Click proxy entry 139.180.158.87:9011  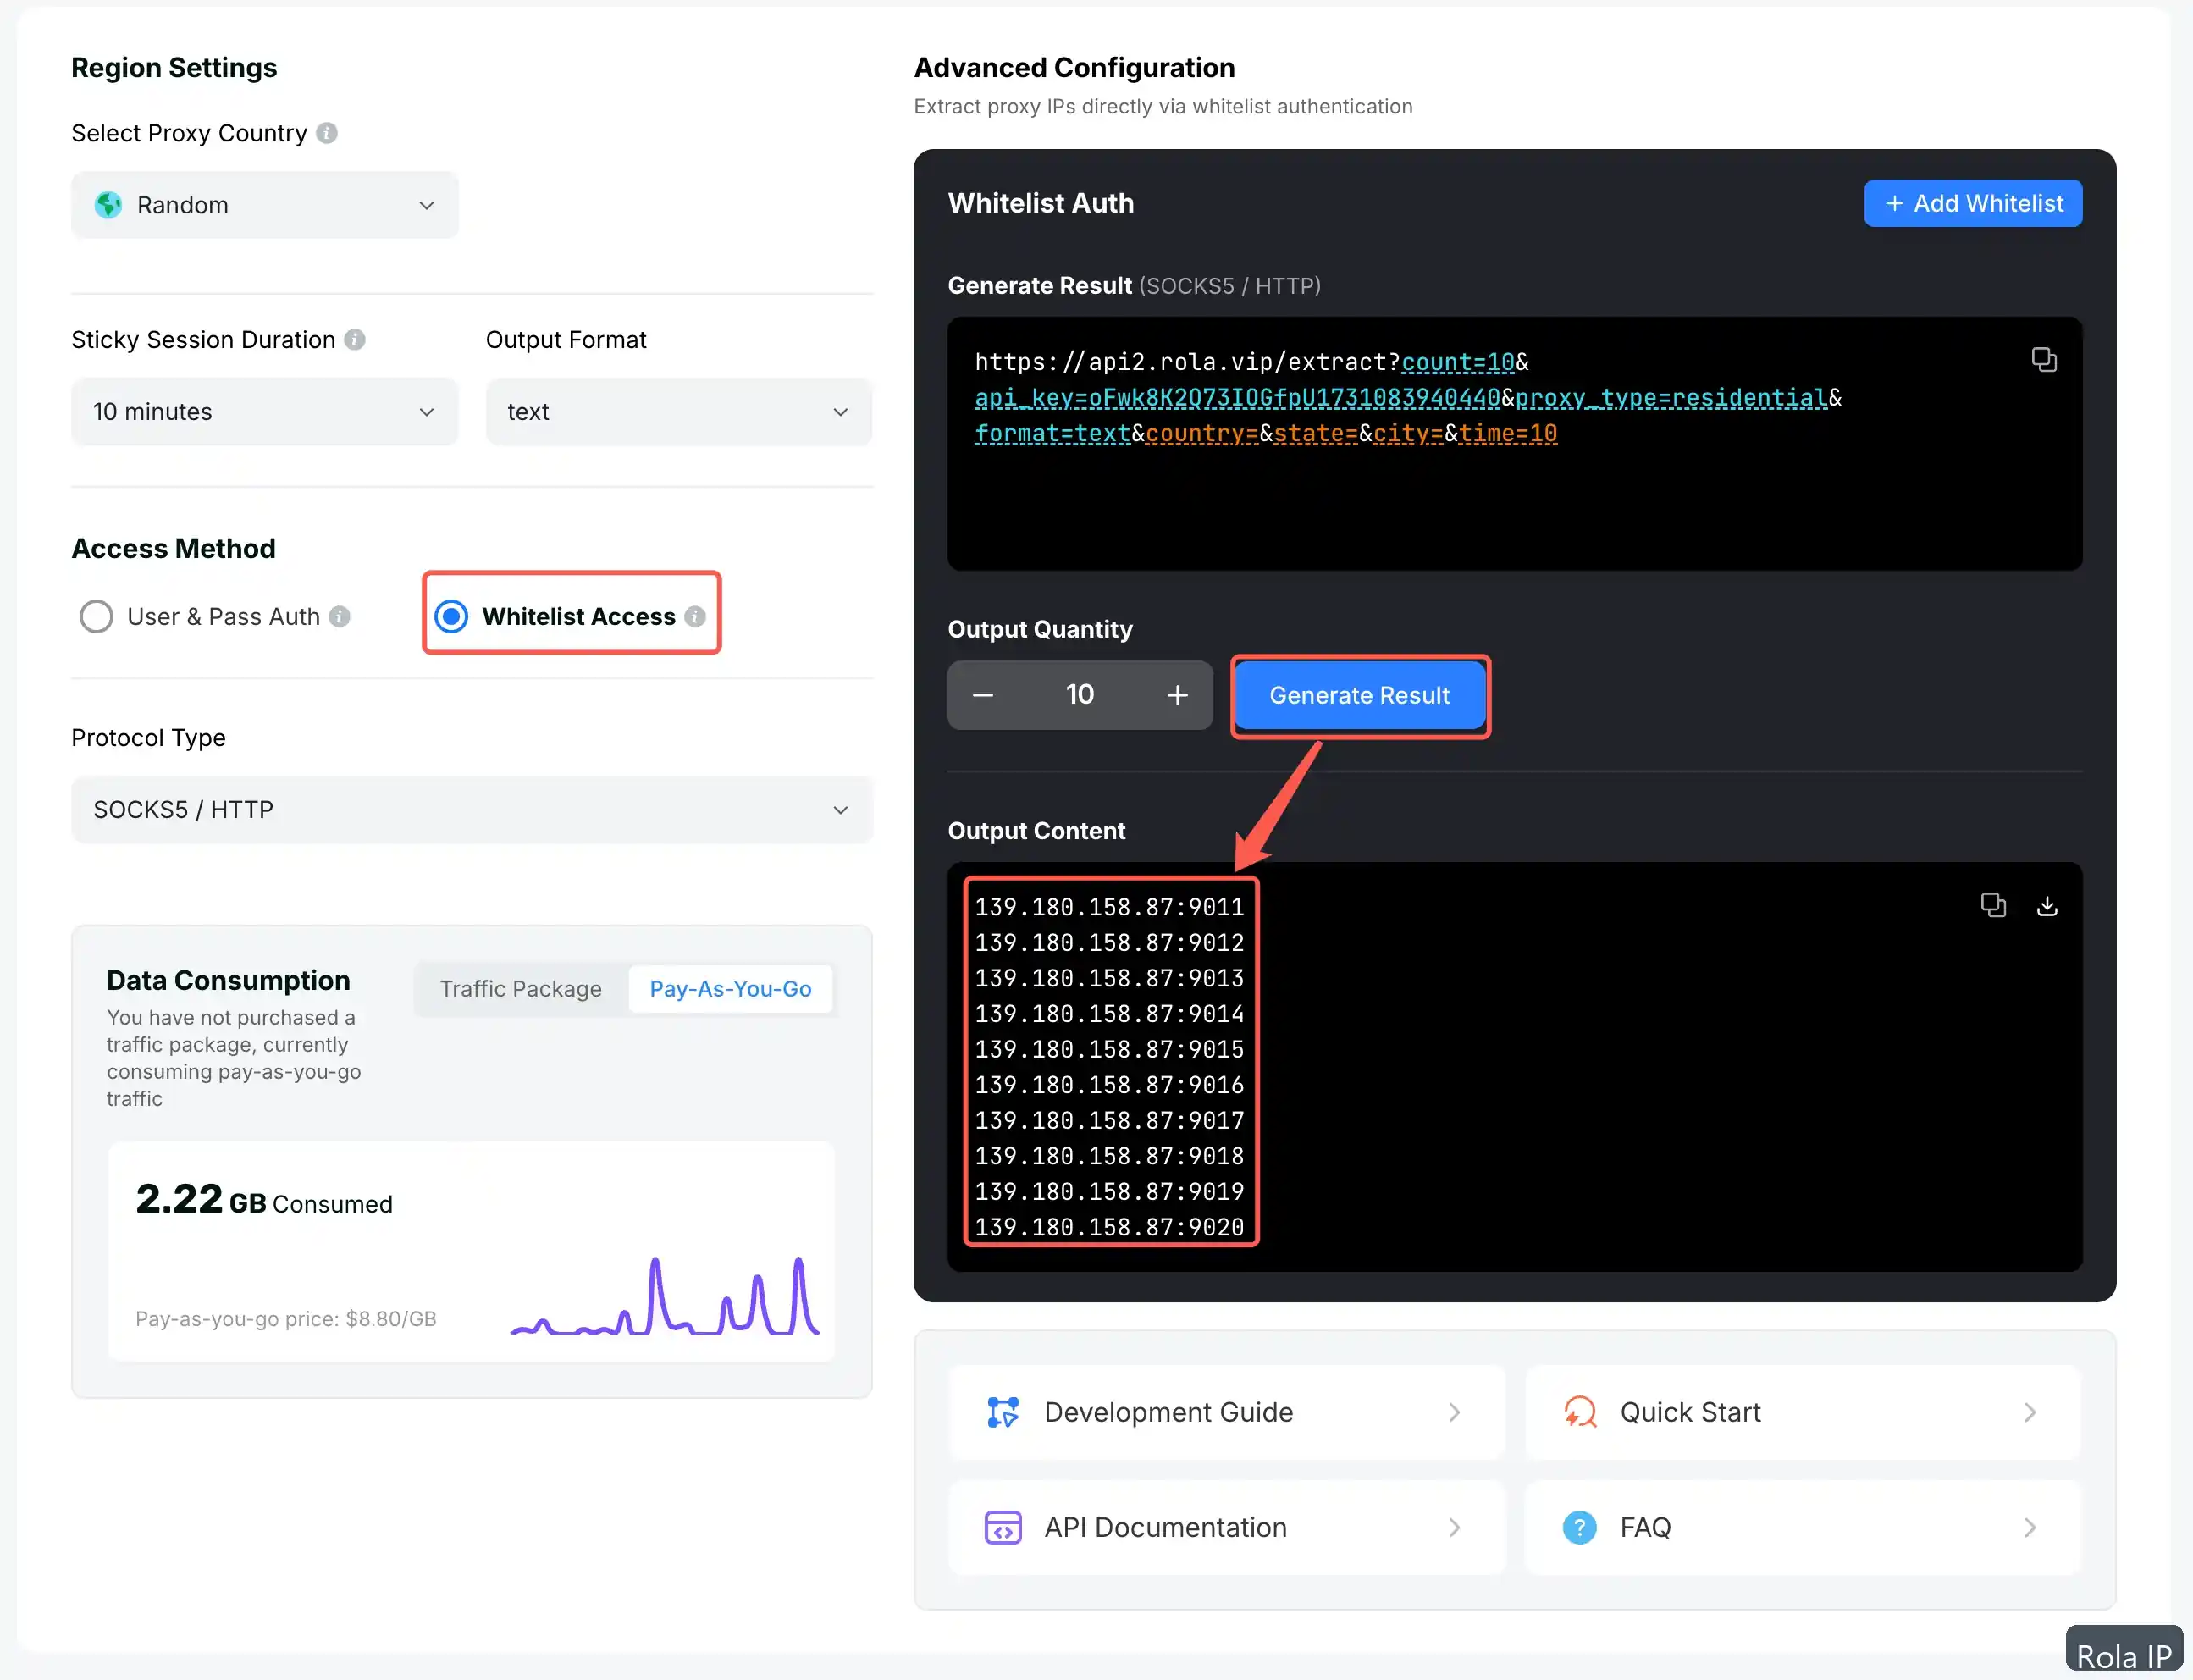coord(1109,907)
